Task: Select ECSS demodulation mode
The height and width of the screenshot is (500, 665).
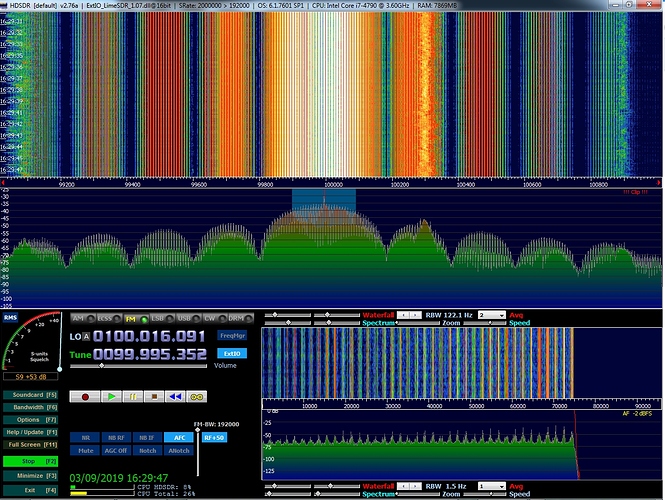Action: (x=109, y=318)
